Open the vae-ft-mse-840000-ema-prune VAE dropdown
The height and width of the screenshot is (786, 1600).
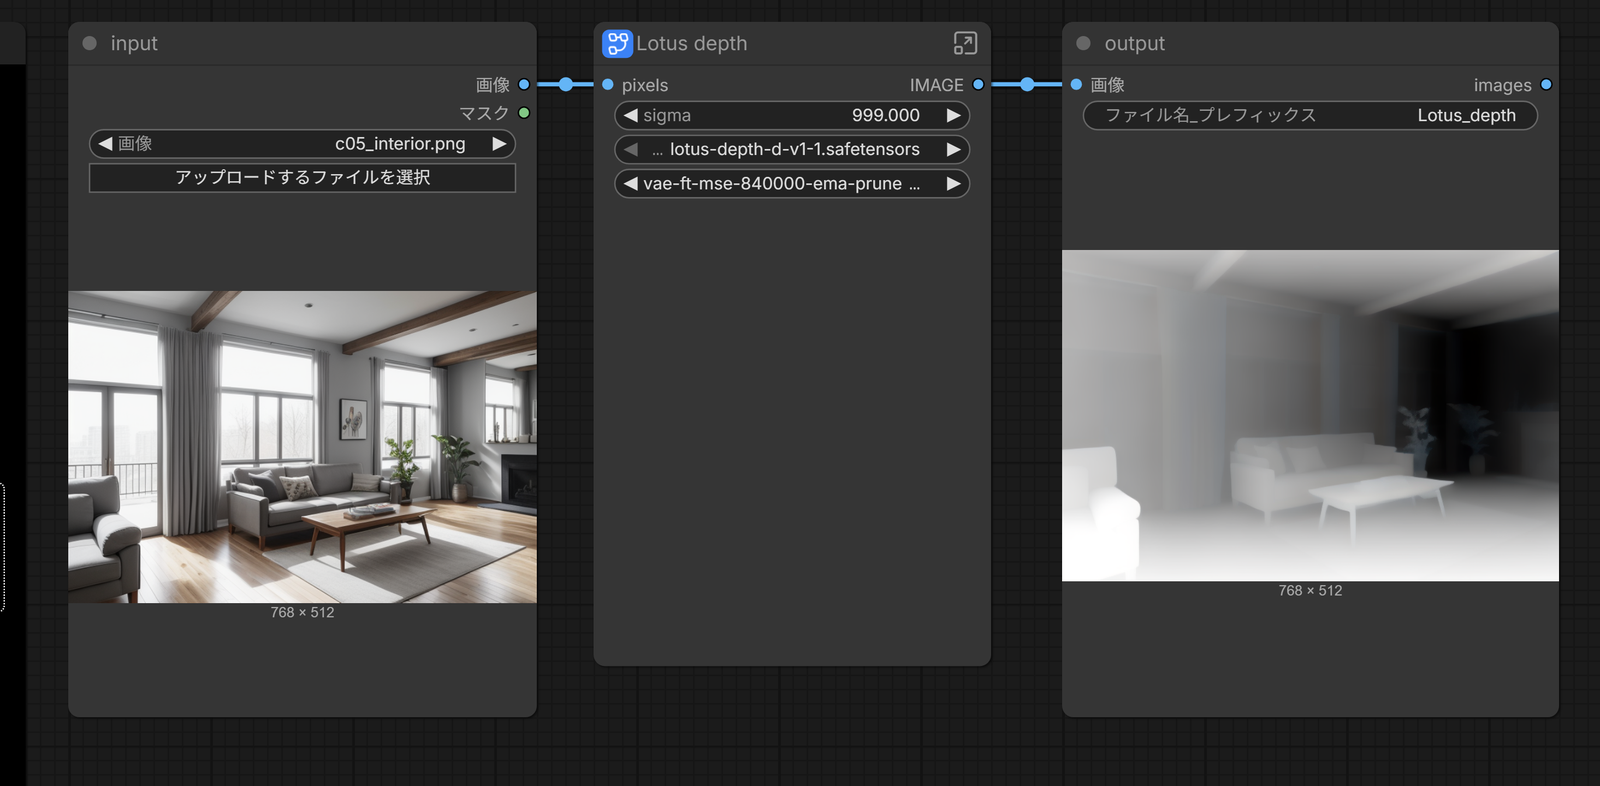(x=792, y=184)
